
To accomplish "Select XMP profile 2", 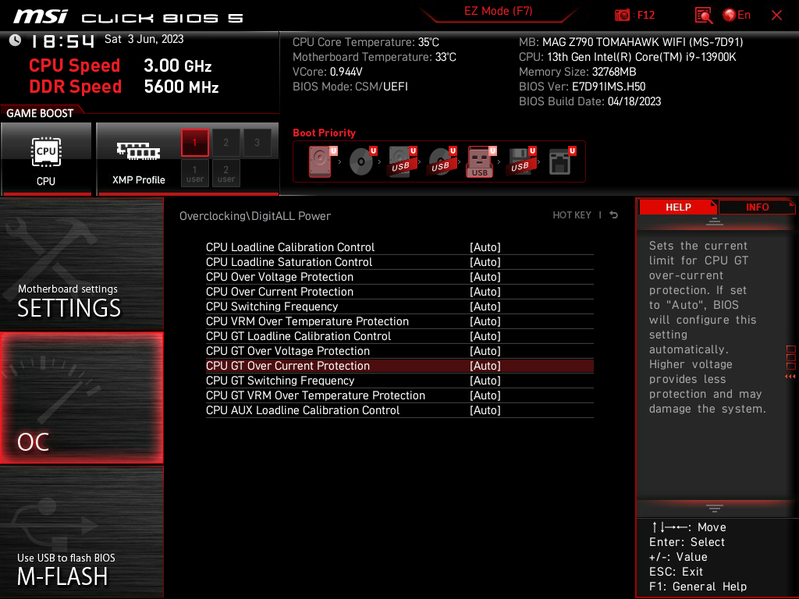I will pos(226,143).
